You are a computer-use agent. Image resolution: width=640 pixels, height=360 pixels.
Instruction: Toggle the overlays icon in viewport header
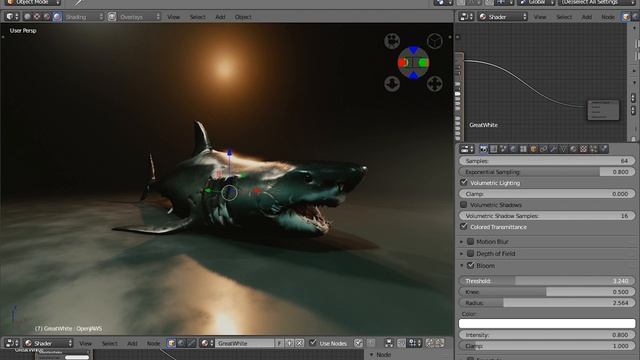pyautogui.click(x=112, y=17)
